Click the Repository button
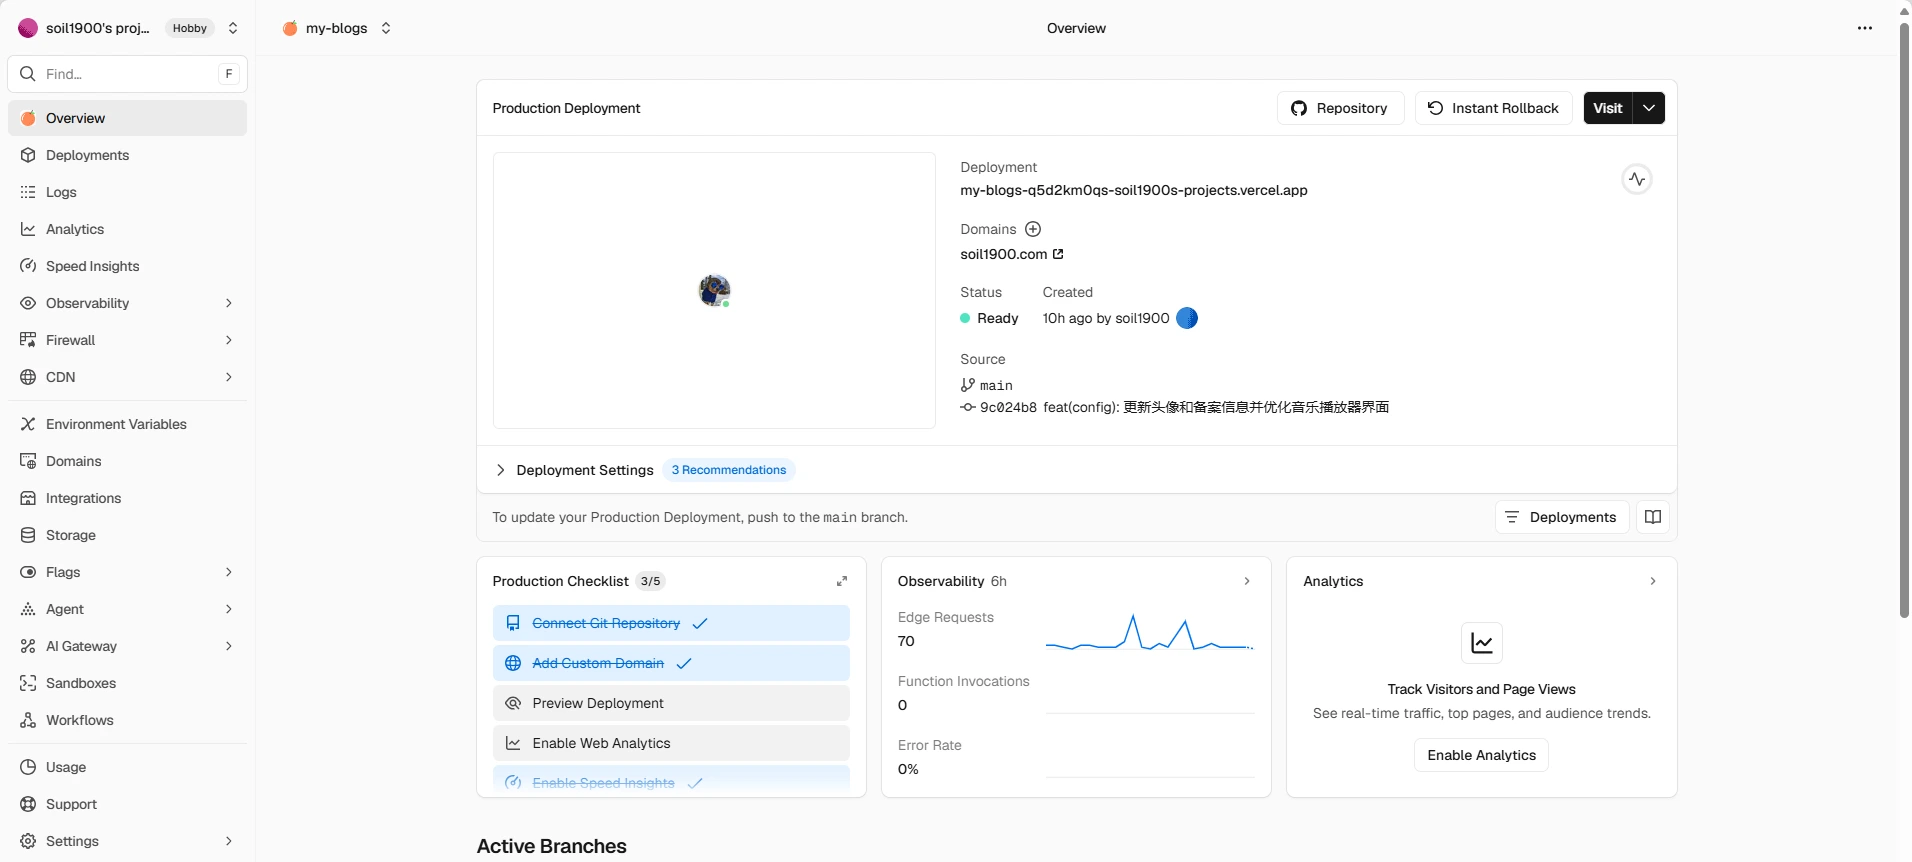 pos(1340,108)
